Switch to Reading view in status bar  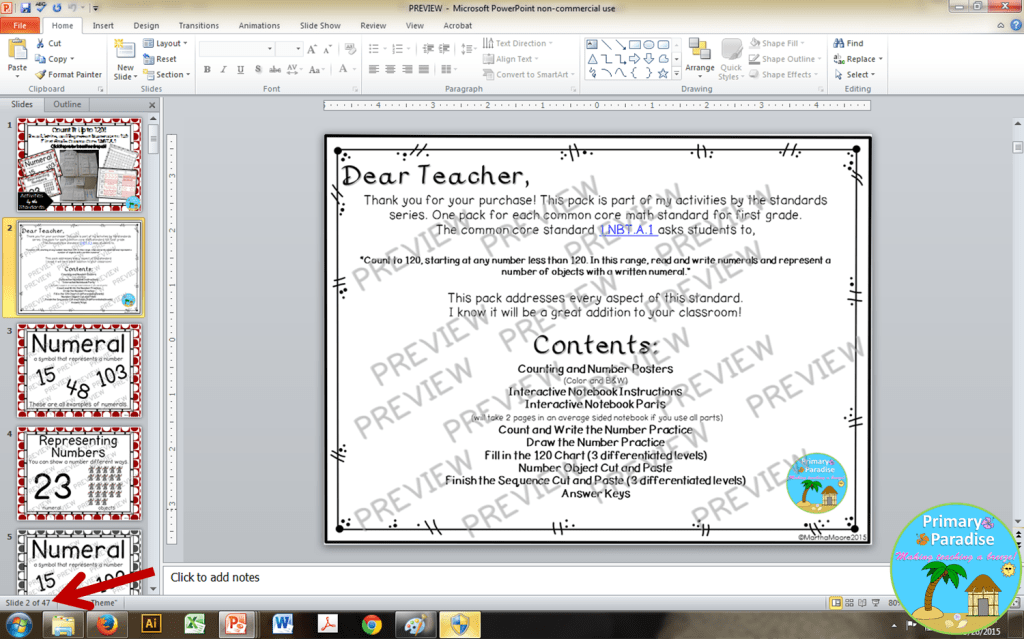pos(862,602)
